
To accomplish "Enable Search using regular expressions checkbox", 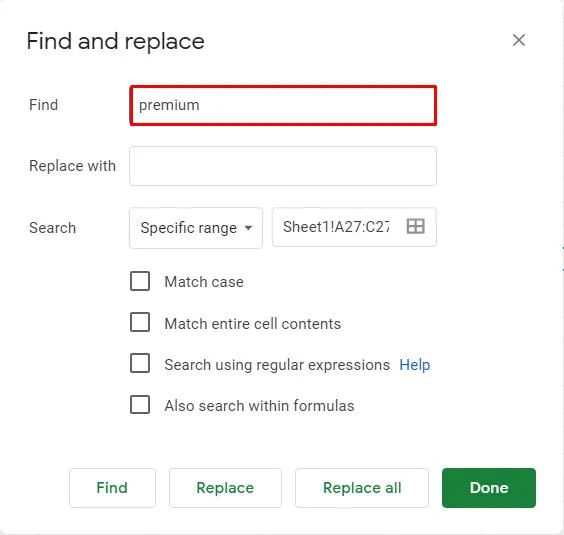I will 140,363.
